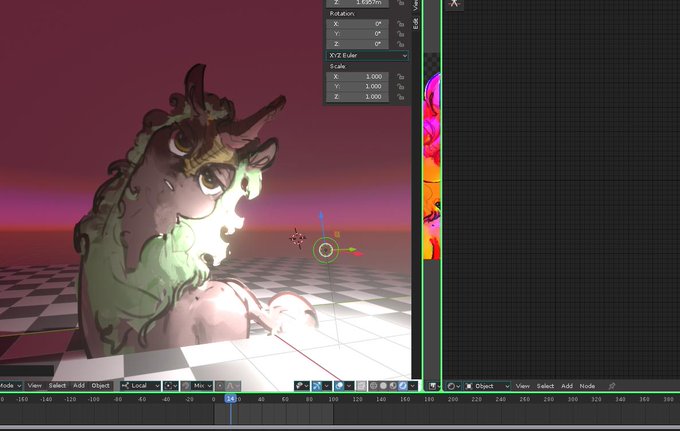Click the current frame 14 marker on timeline
The height and width of the screenshot is (431, 680).
click(230, 399)
